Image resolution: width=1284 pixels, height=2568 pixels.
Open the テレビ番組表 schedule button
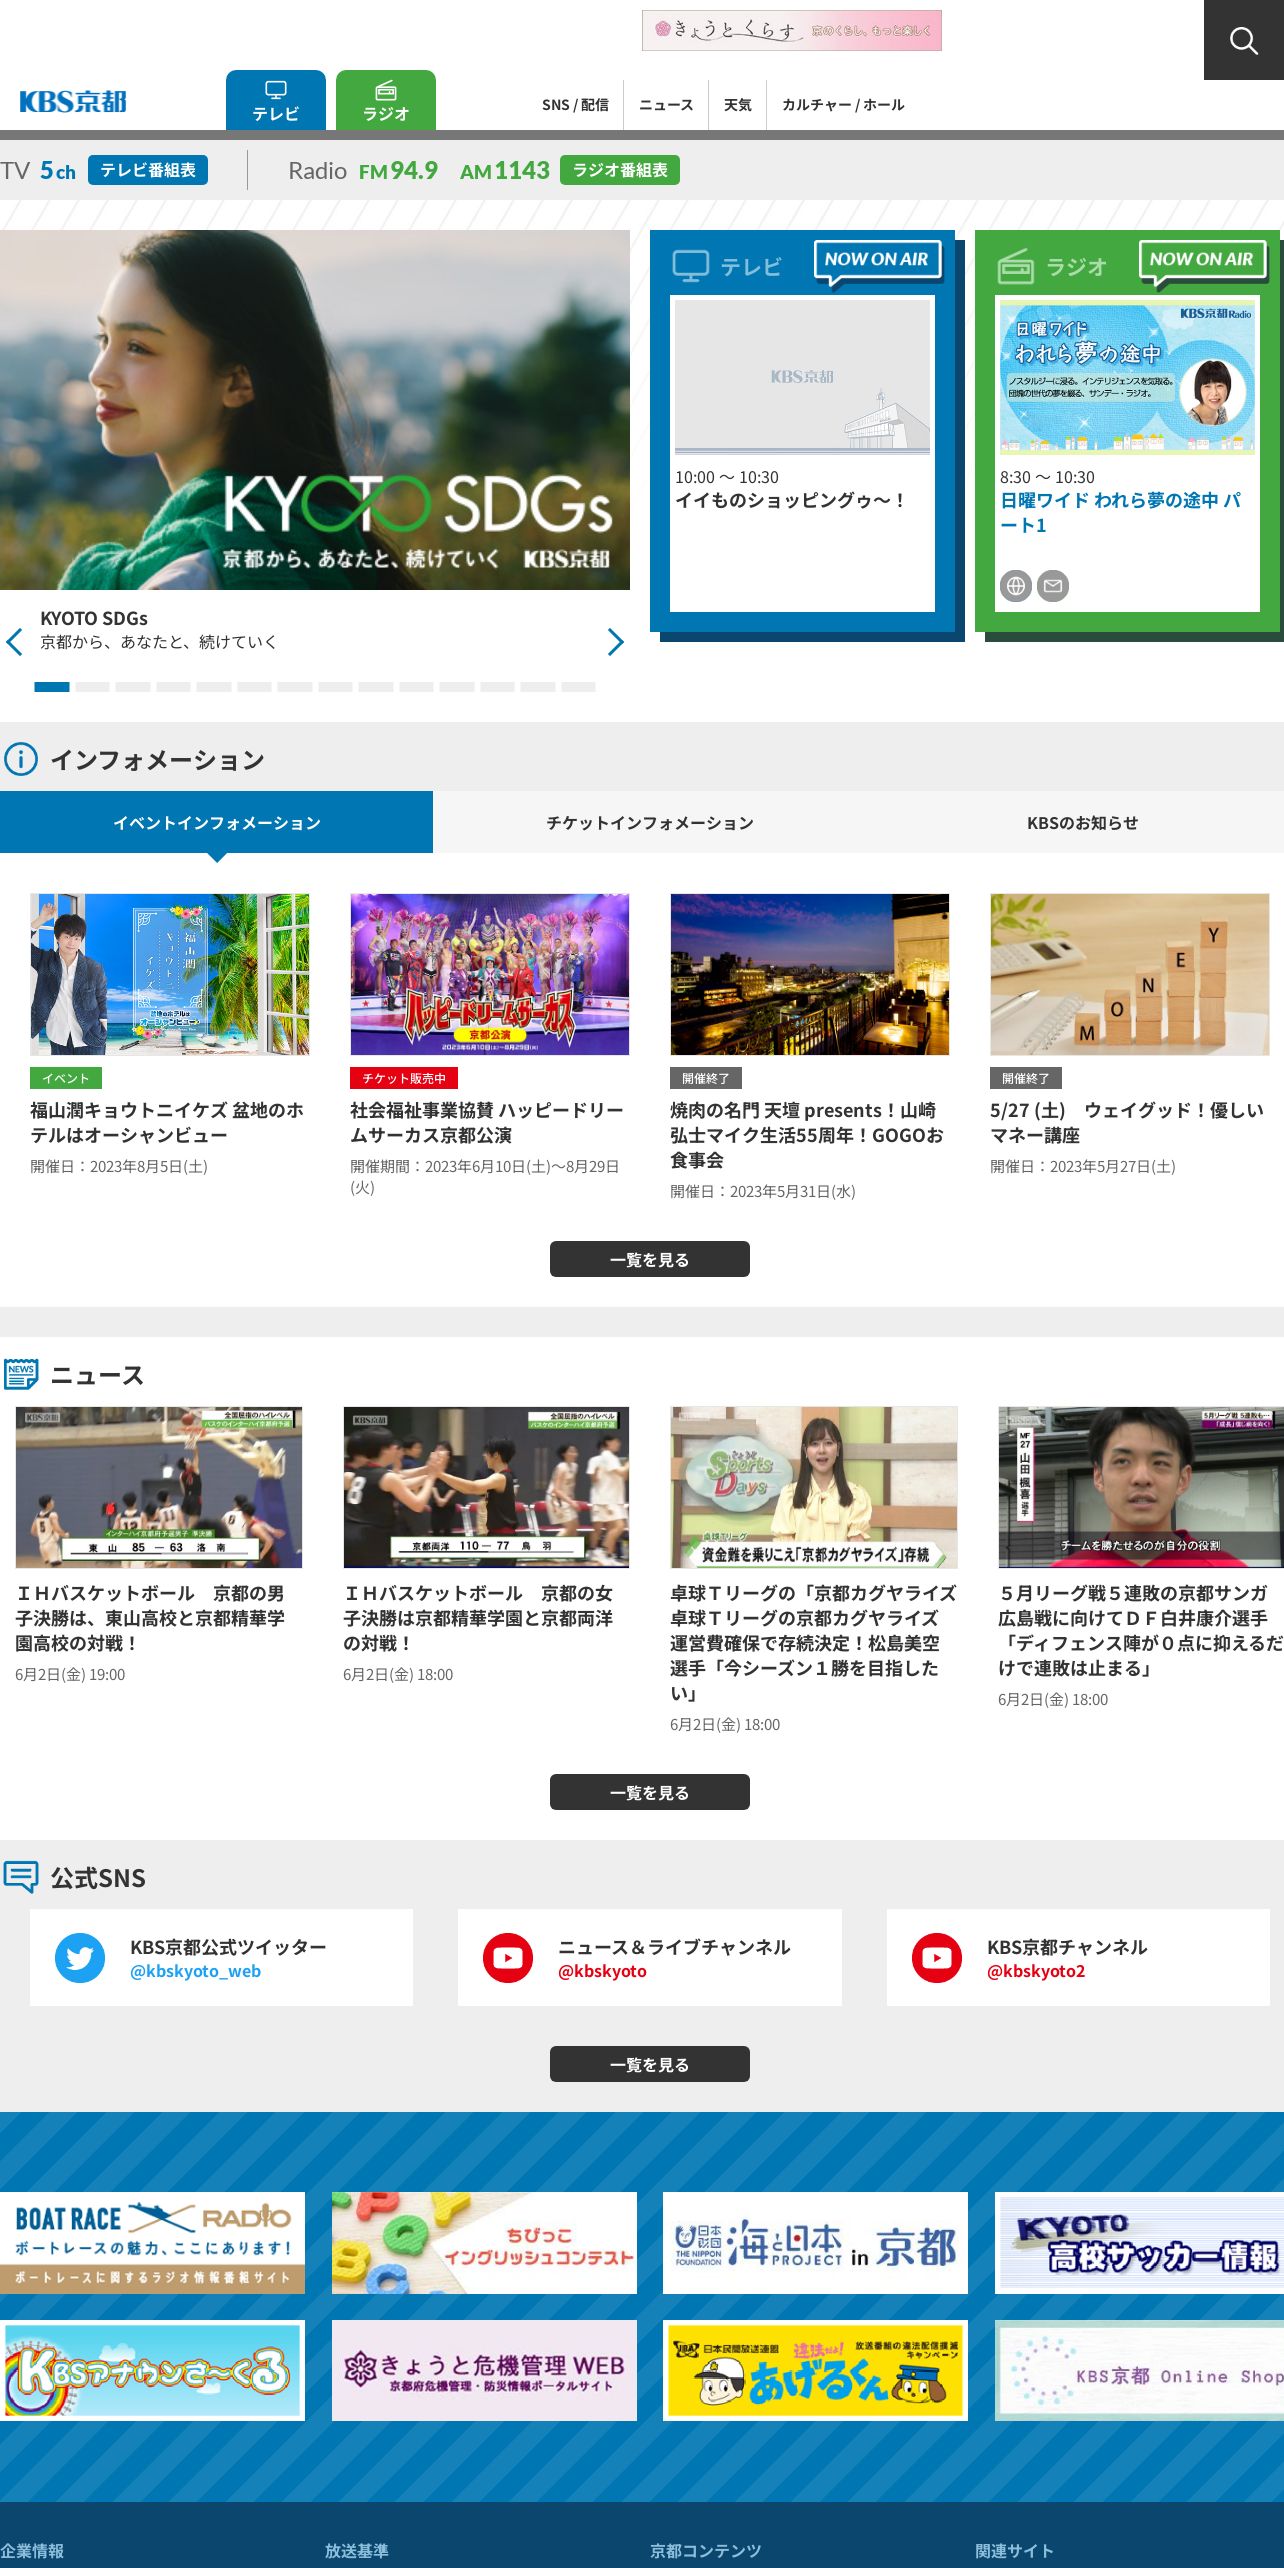click(148, 170)
